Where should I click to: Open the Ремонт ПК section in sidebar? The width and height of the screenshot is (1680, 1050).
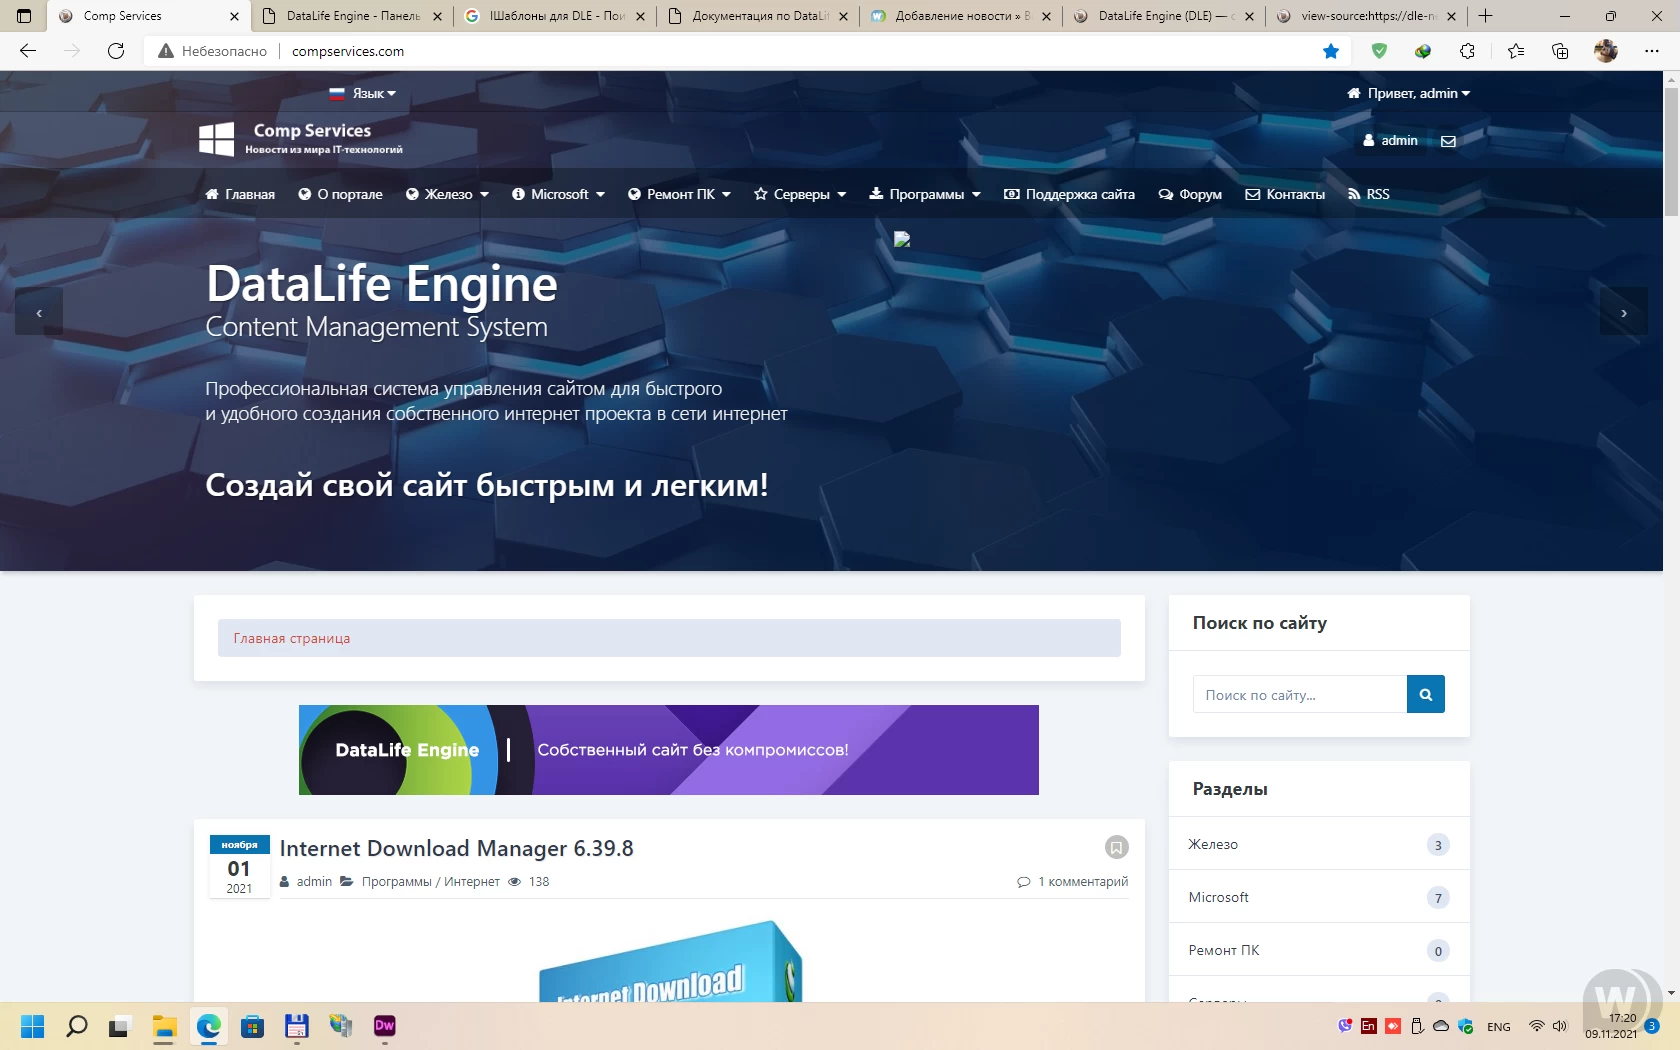point(1319,950)
